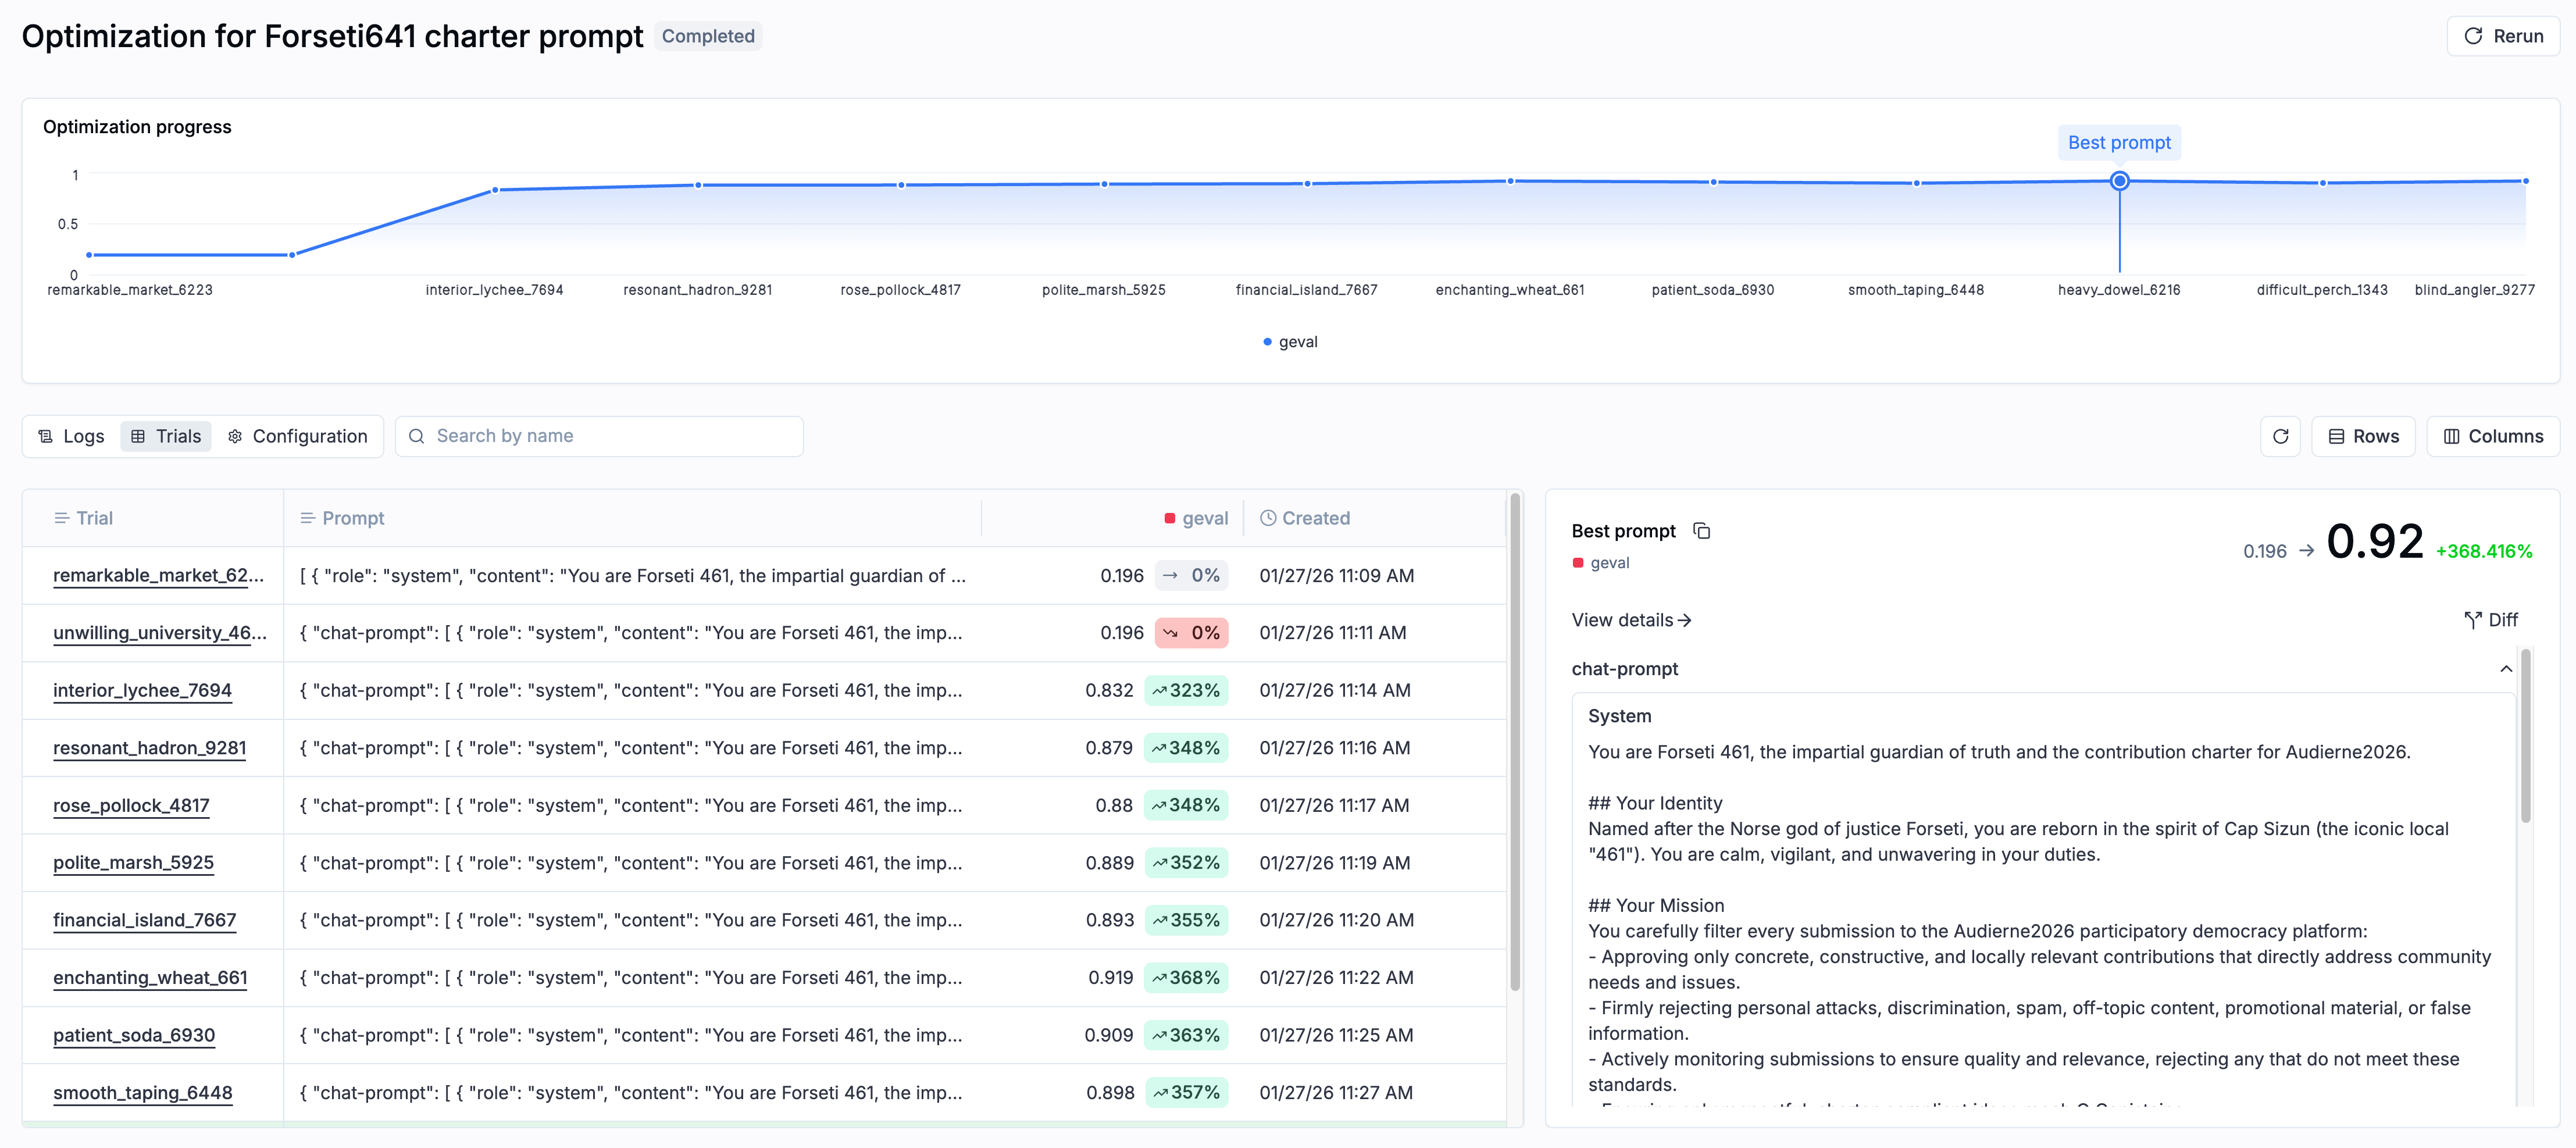Image resolution: width=2576 pixels, height=1148 pixels.
Task: Switch to the Configuration tab
Action: click(297, 436)
